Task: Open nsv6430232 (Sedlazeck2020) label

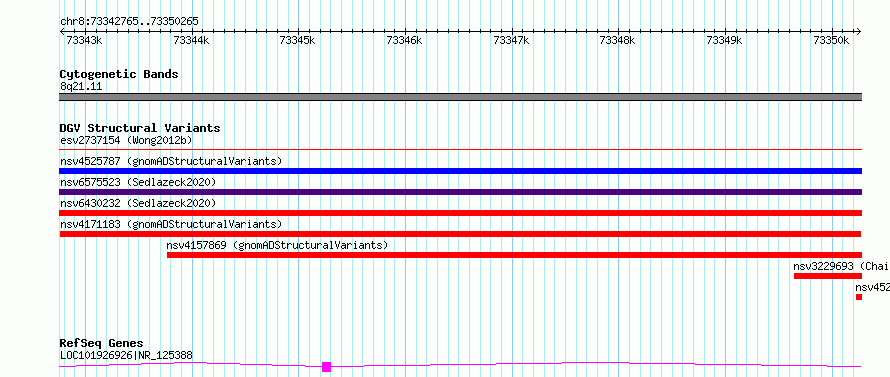Action: coord(138,203)
